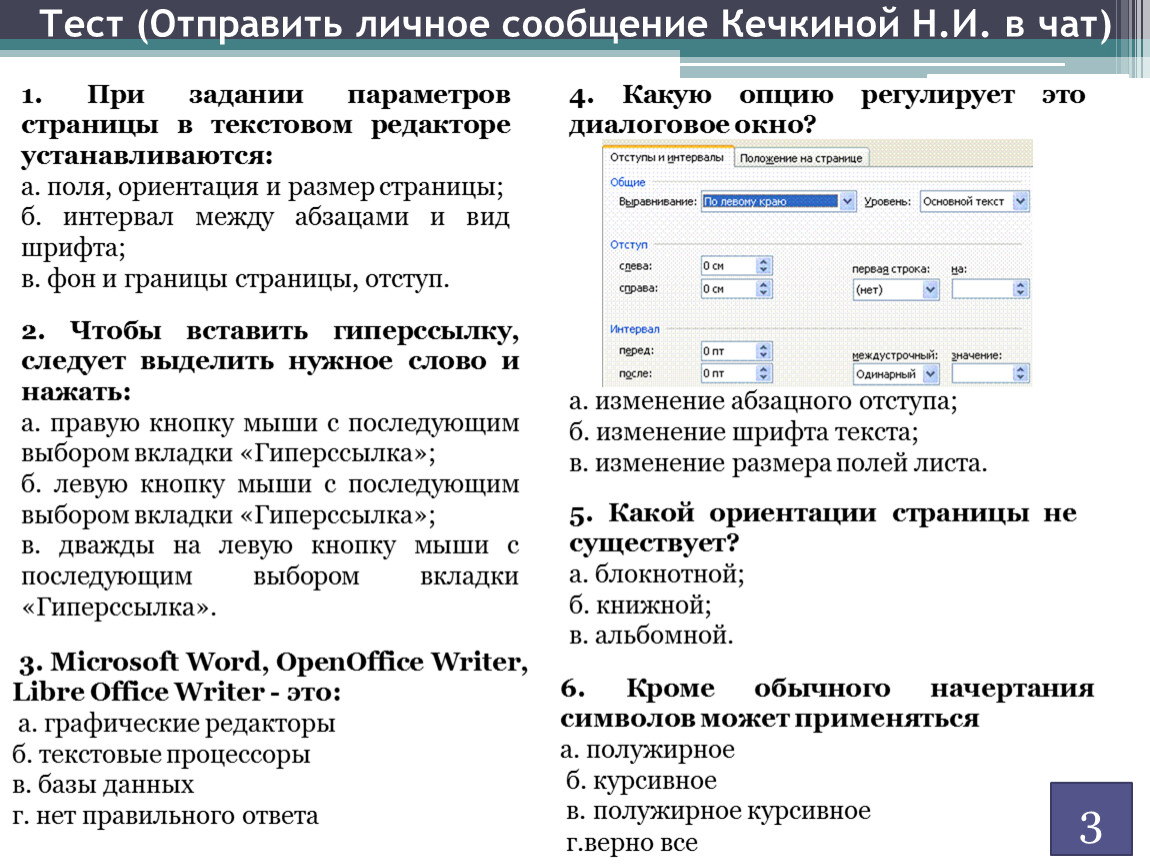Click answer «а. изменение абзацного отступа»
This screenshot has width=1150, height=864.
click(763, 401)
